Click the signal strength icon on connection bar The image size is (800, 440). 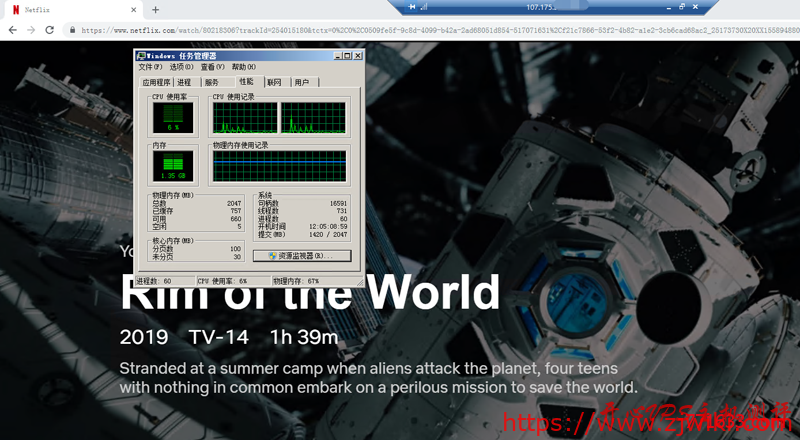[x=423, y=6]
